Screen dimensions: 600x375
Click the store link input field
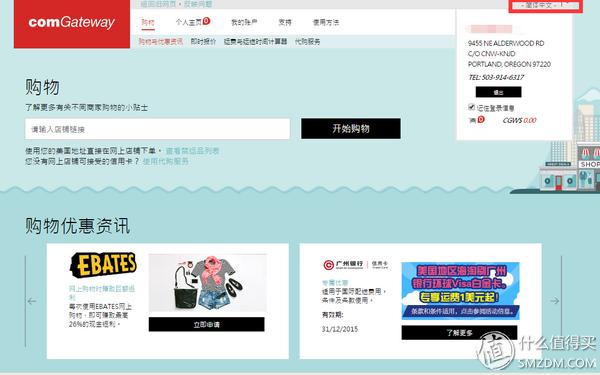point(158,129)
